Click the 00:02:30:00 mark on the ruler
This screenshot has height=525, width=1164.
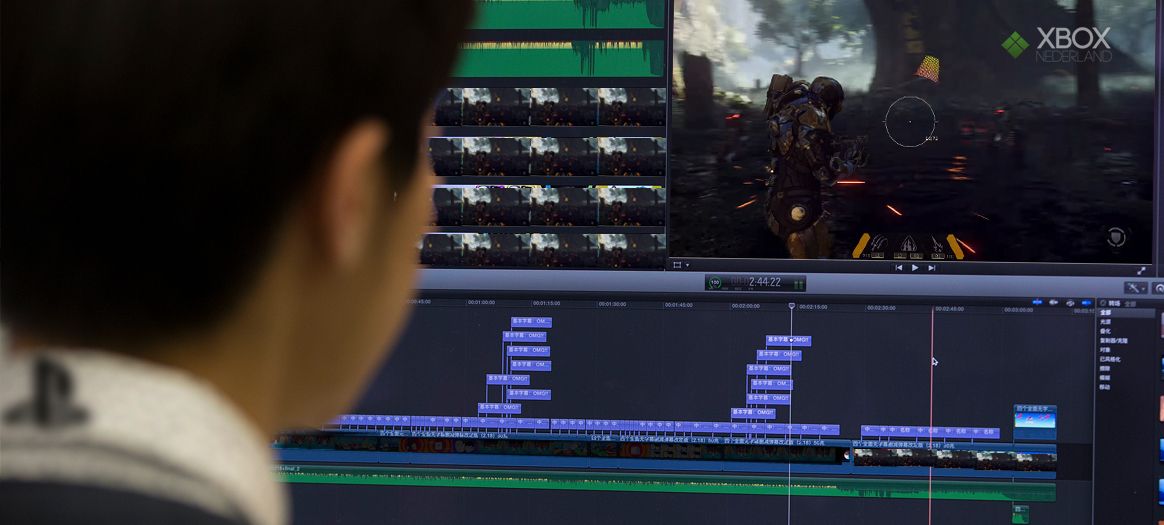pyautogui.click(x=881, y=307)
